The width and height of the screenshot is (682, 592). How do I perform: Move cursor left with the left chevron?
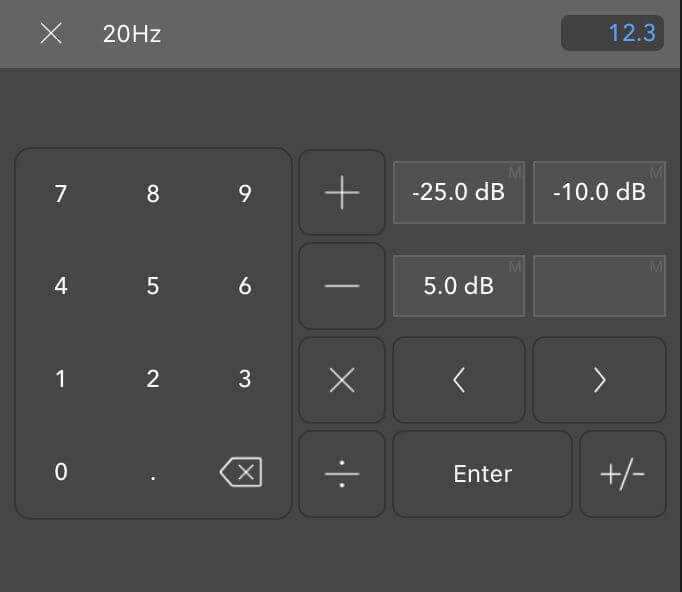coord(459,380)
